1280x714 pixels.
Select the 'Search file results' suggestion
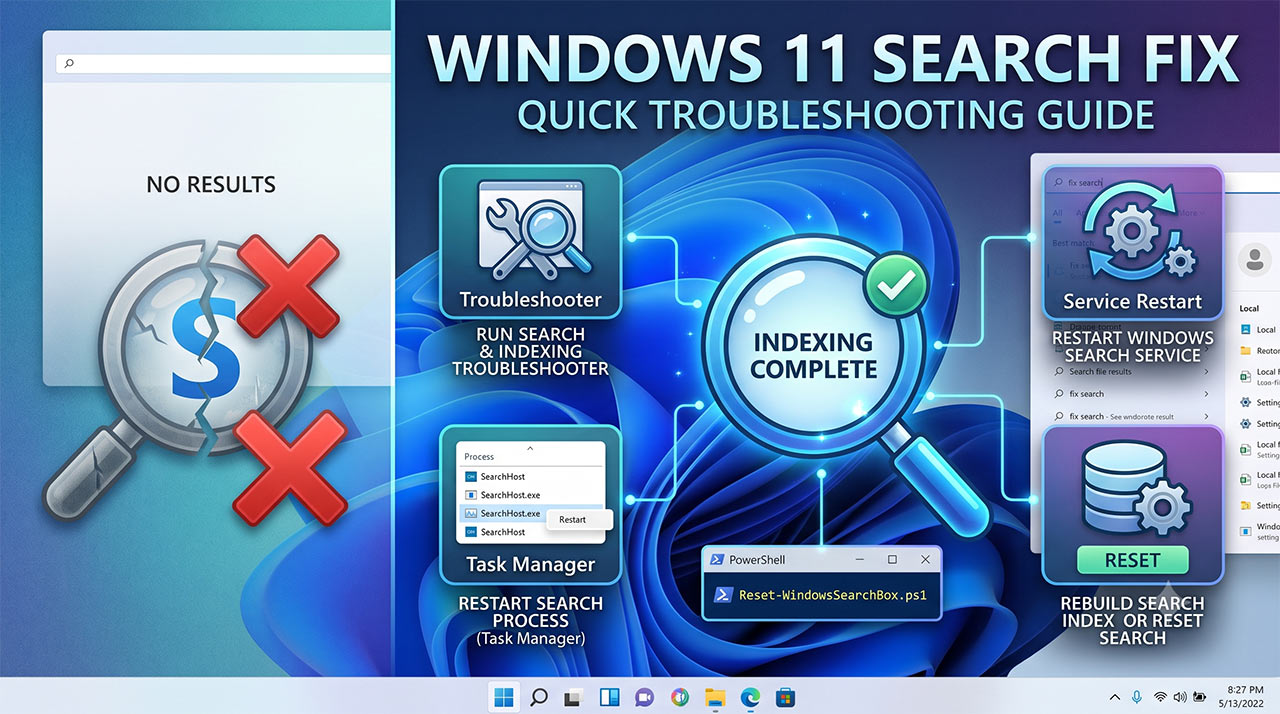click(x=1130, y=371)
